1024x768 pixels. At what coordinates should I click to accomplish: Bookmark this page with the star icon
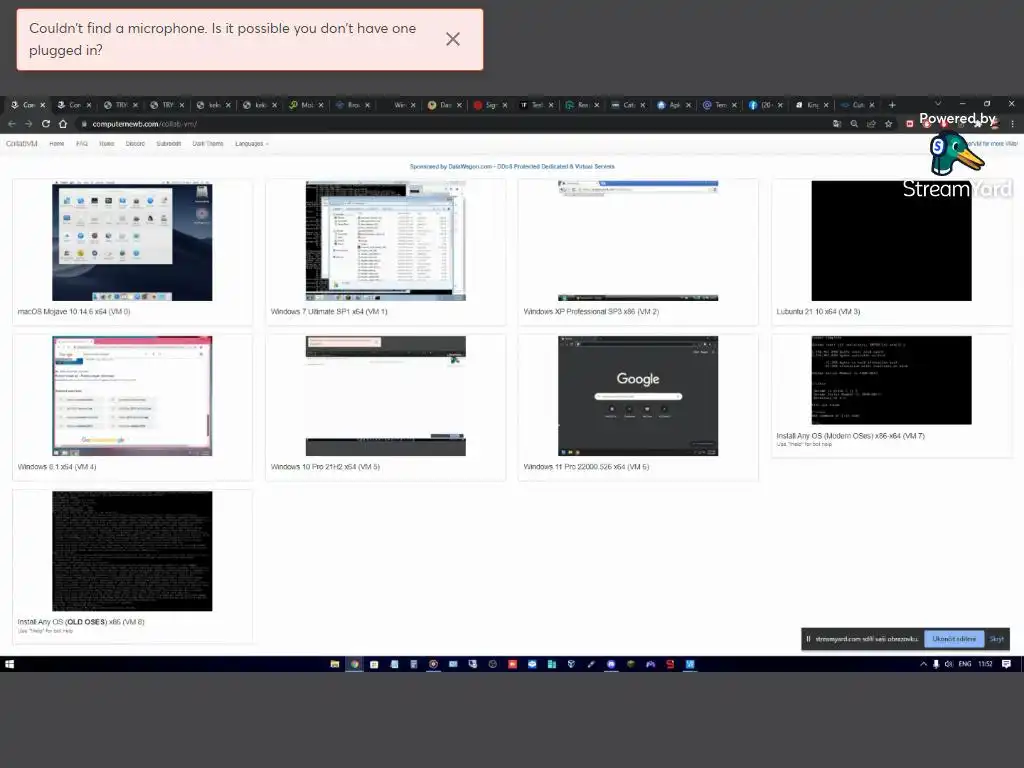pos(888,123)
